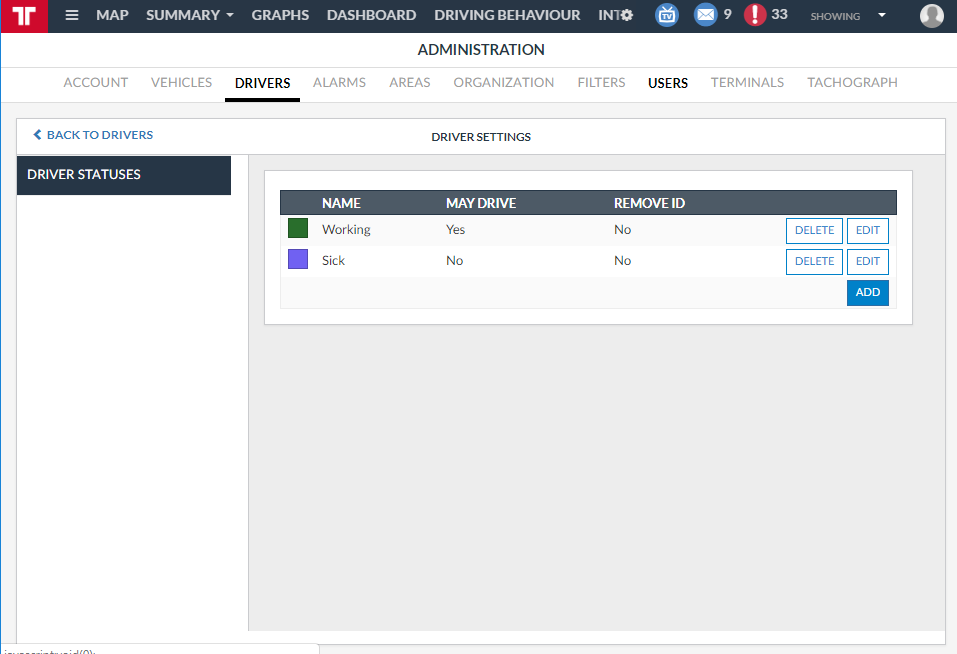Open the messages envelope icon
957x654 pixels.
pos(706,15)
